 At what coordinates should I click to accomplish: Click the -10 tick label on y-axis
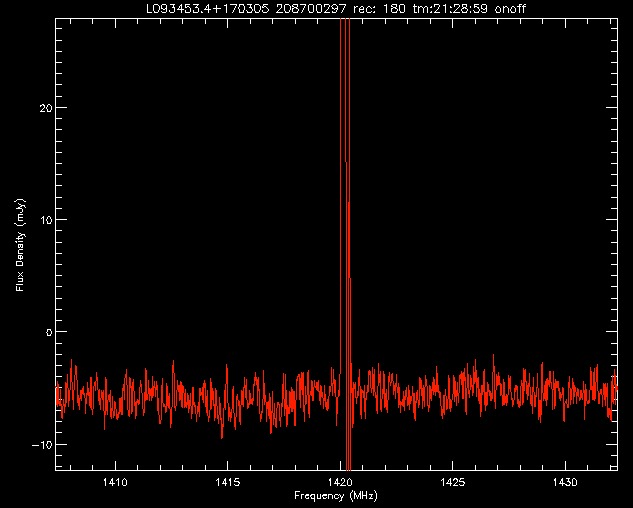[x=41, y=444]
